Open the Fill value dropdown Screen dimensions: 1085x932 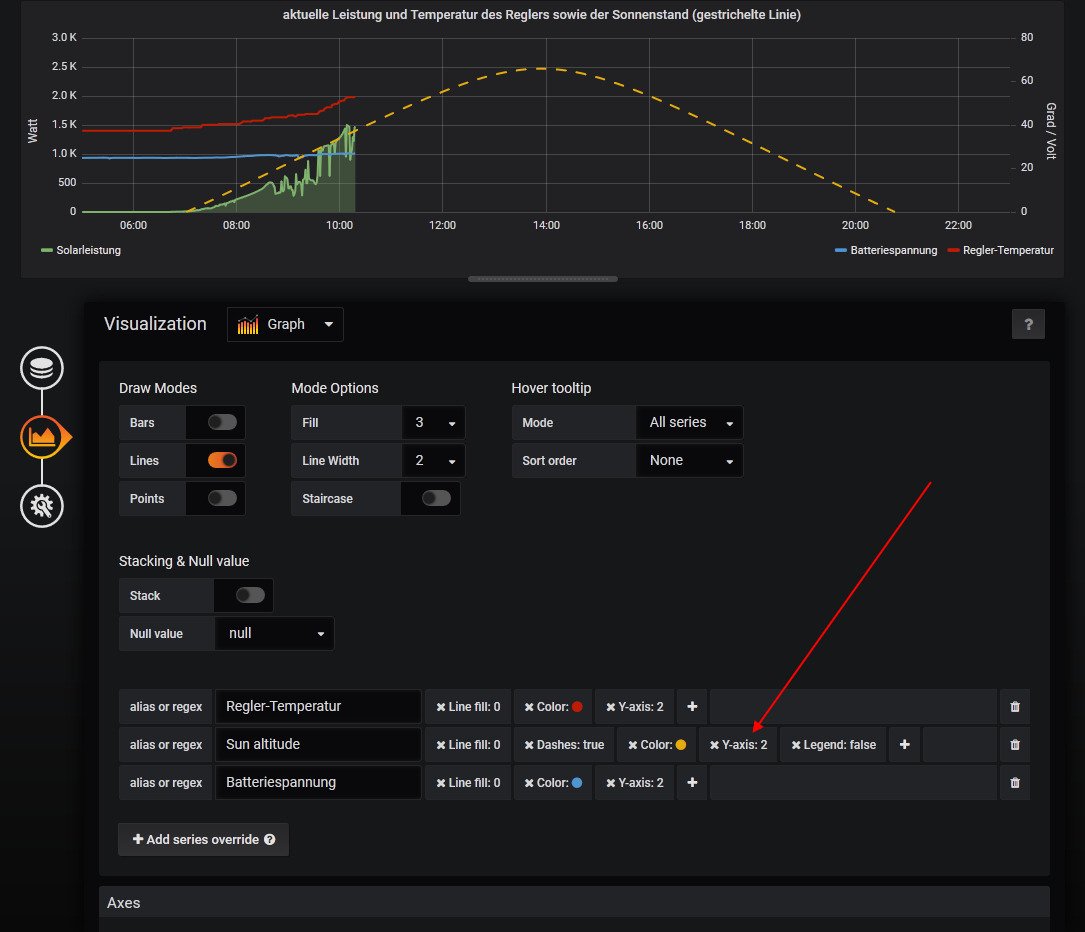coord(433,423)
